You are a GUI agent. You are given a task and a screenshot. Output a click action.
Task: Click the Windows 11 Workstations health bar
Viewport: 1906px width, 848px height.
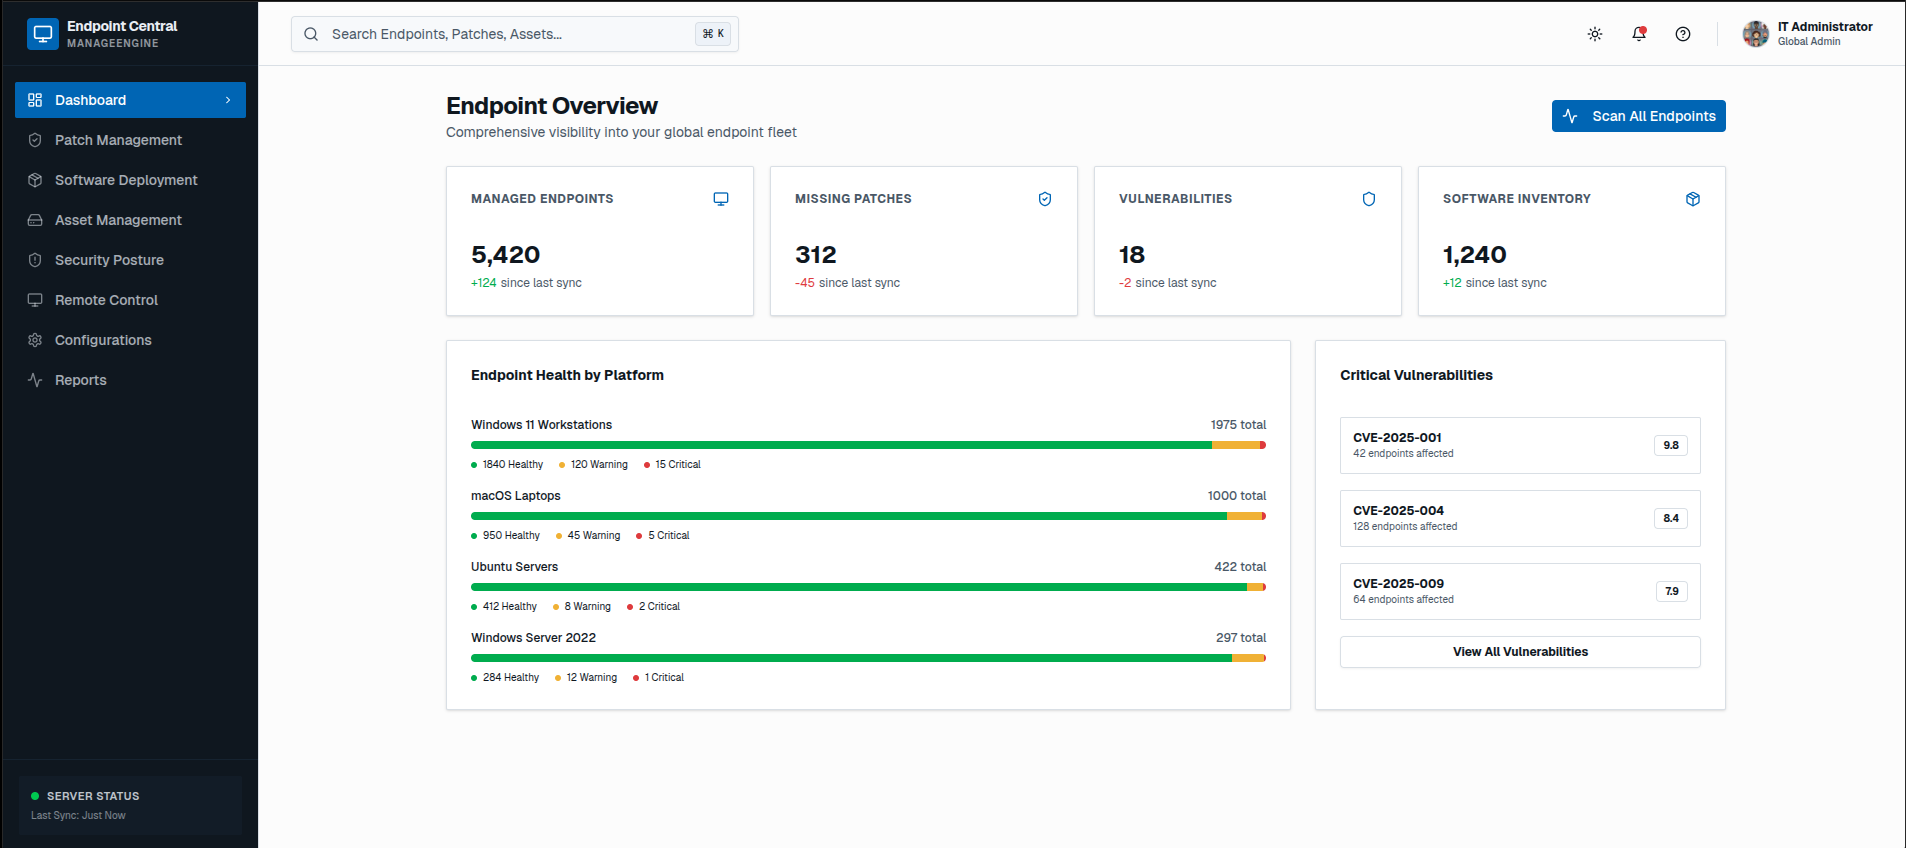[867, 445]
